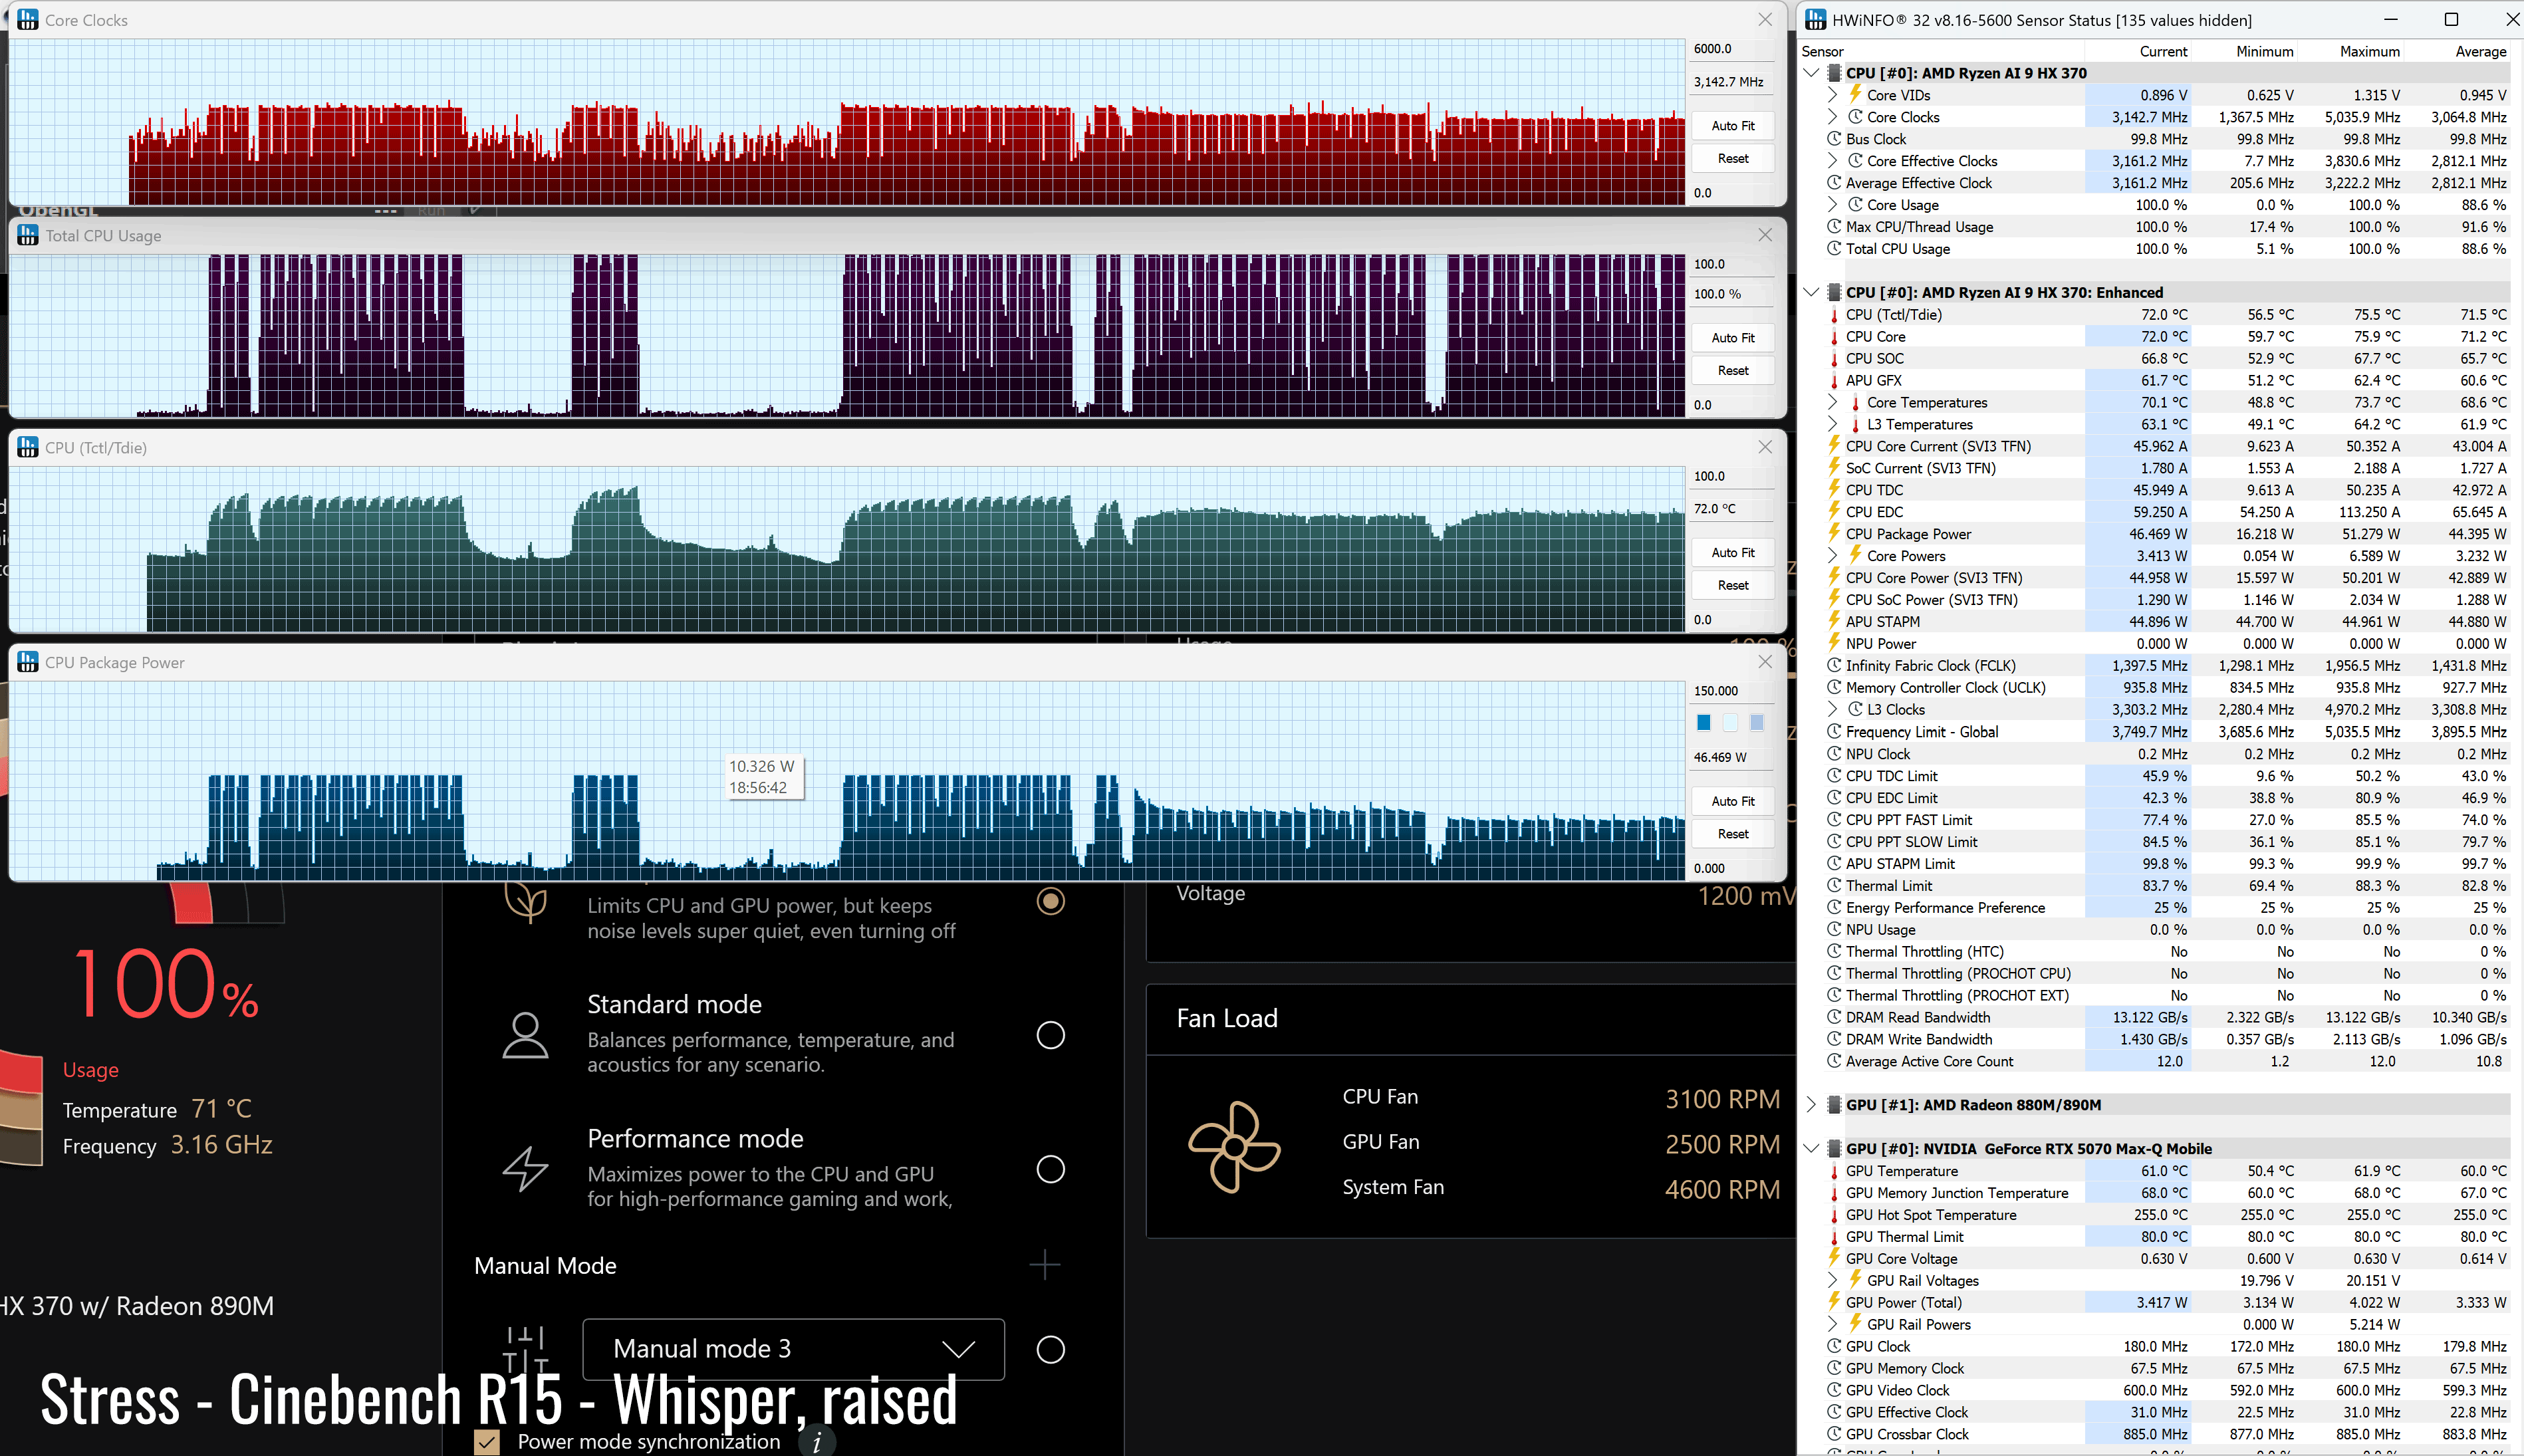2524x1456 pixels.
Task: Click the plus icon beside Manual Mode
Action: 1044,1265
